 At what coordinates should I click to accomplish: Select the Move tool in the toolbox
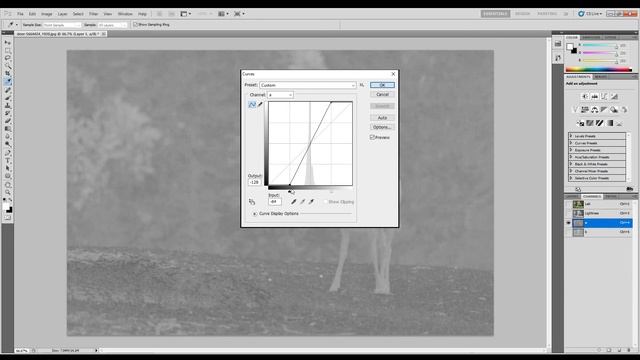pyautogui.click(x=8, y=42)
